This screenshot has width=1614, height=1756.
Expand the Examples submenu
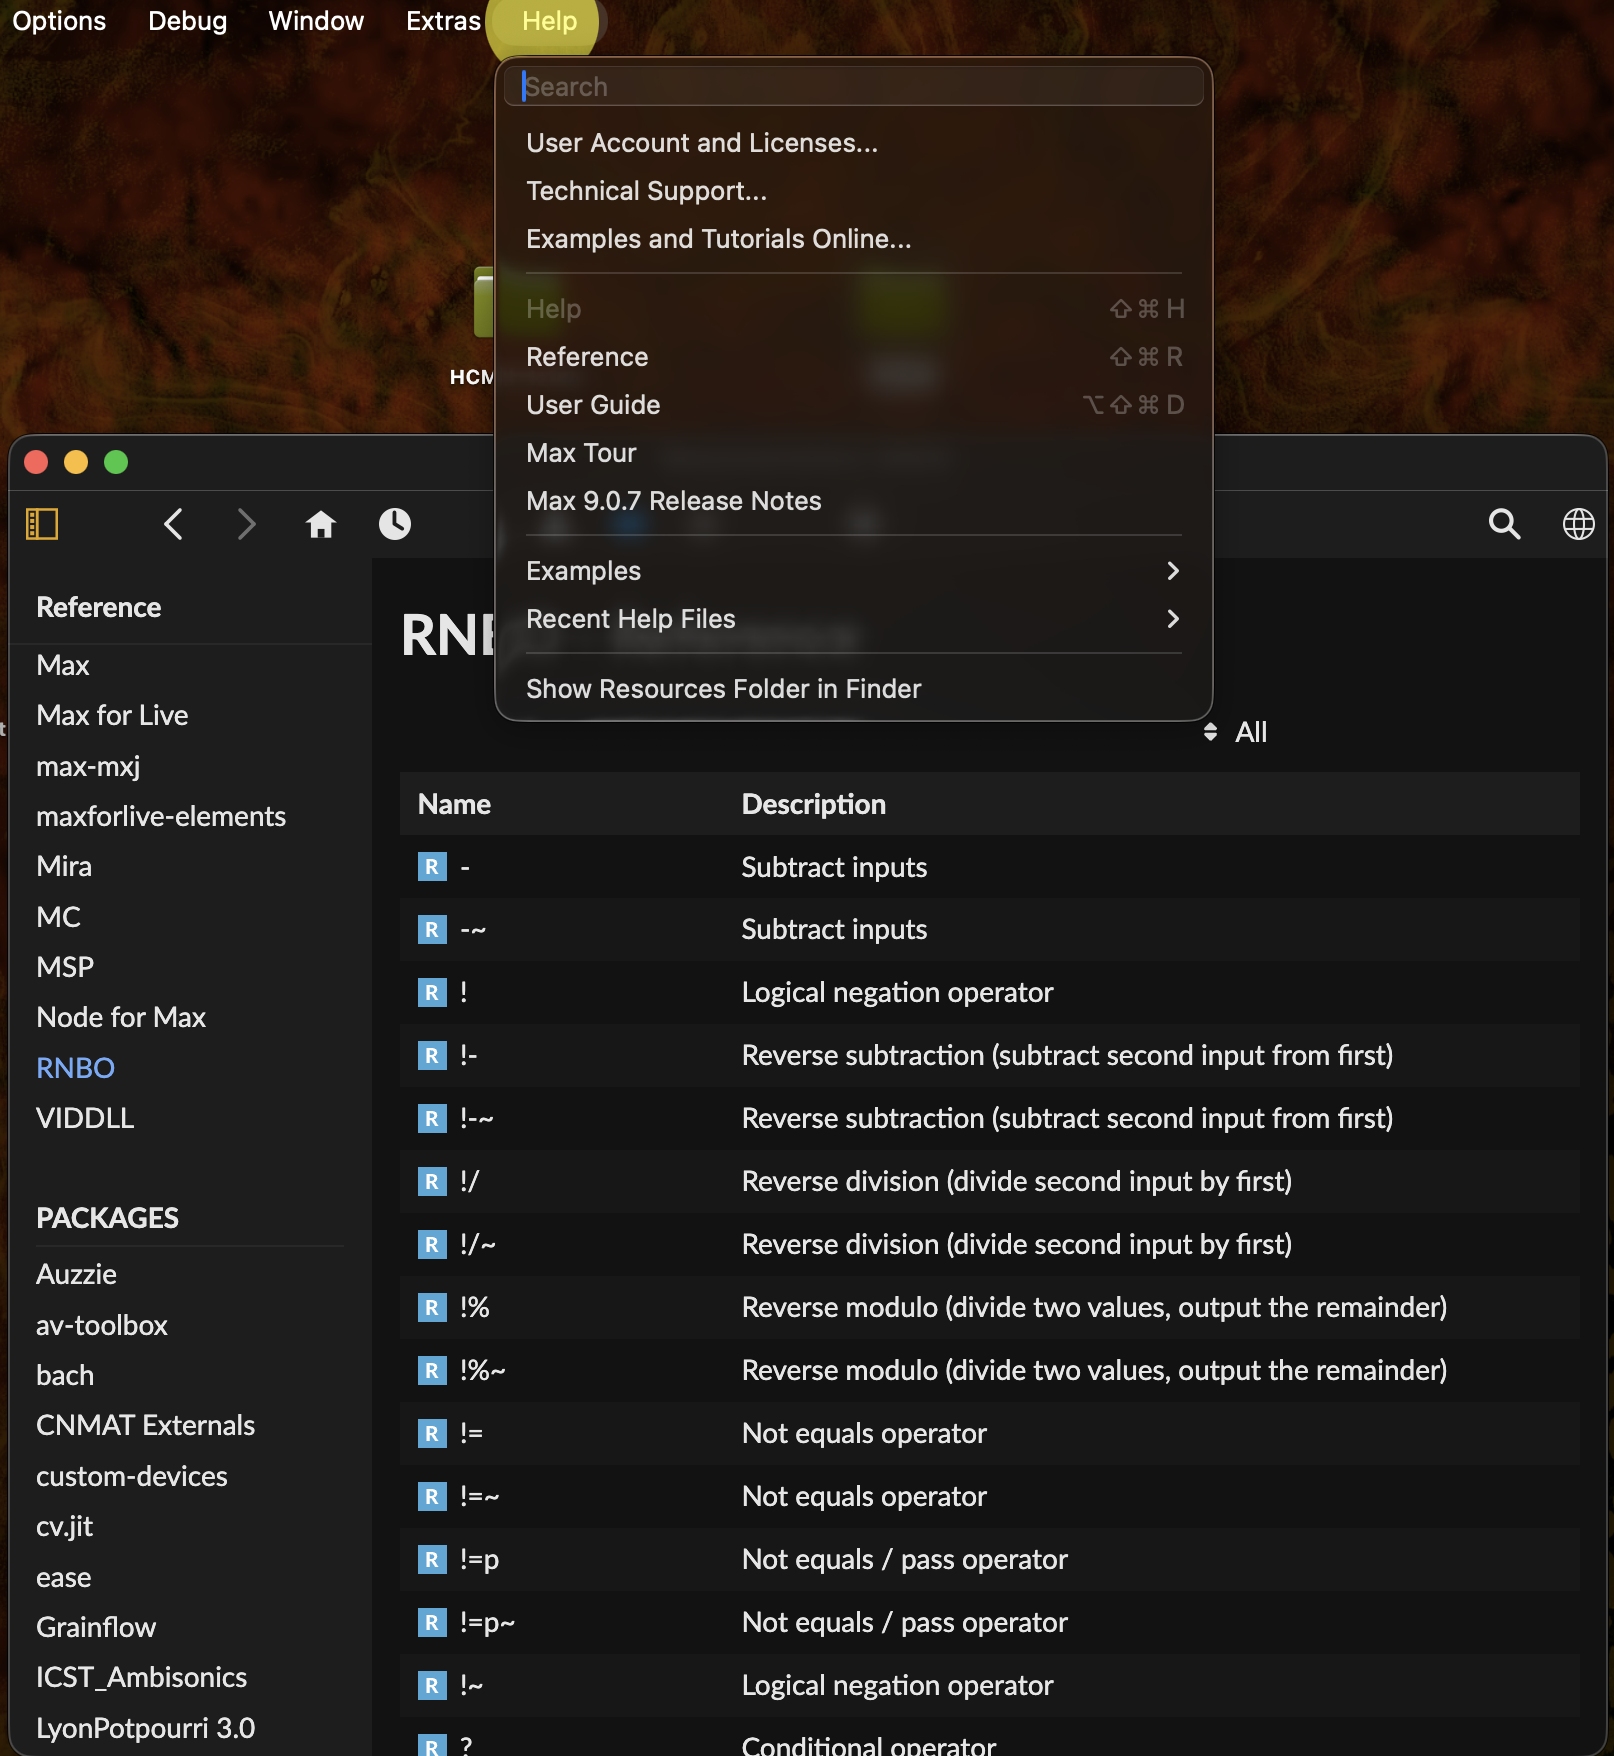tap(853, 571)
